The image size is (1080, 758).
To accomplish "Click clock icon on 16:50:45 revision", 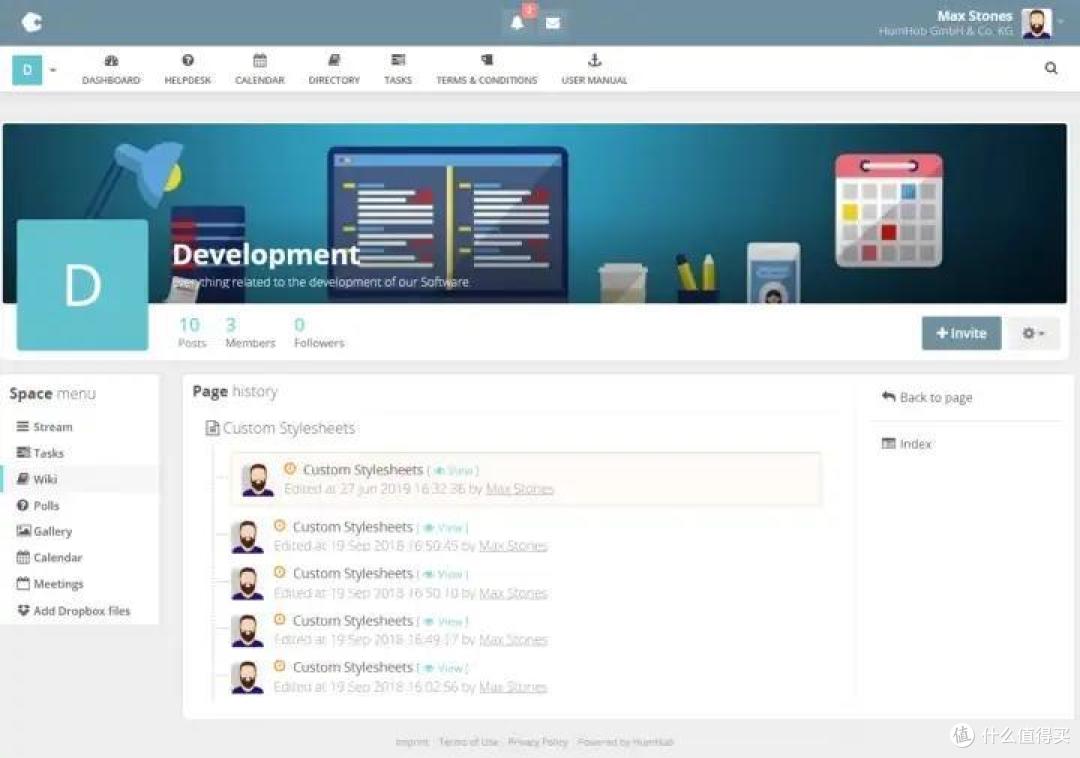I will 280,526.
